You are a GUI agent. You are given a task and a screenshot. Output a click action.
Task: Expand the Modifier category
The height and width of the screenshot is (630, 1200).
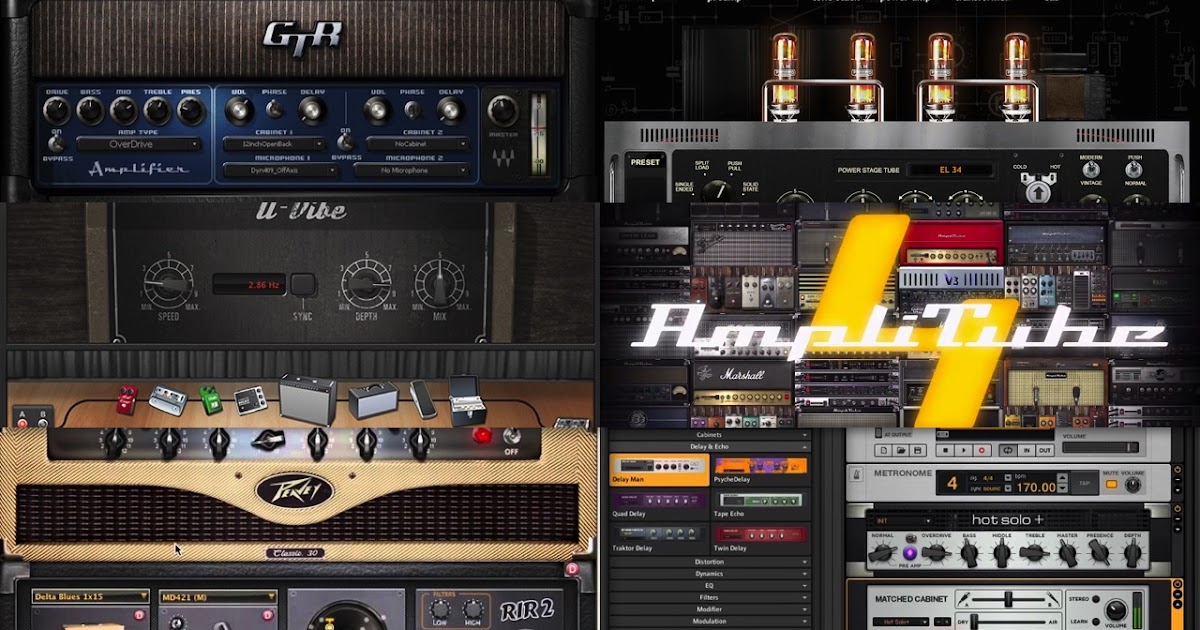pyautogui.click(x=710, y=609)
